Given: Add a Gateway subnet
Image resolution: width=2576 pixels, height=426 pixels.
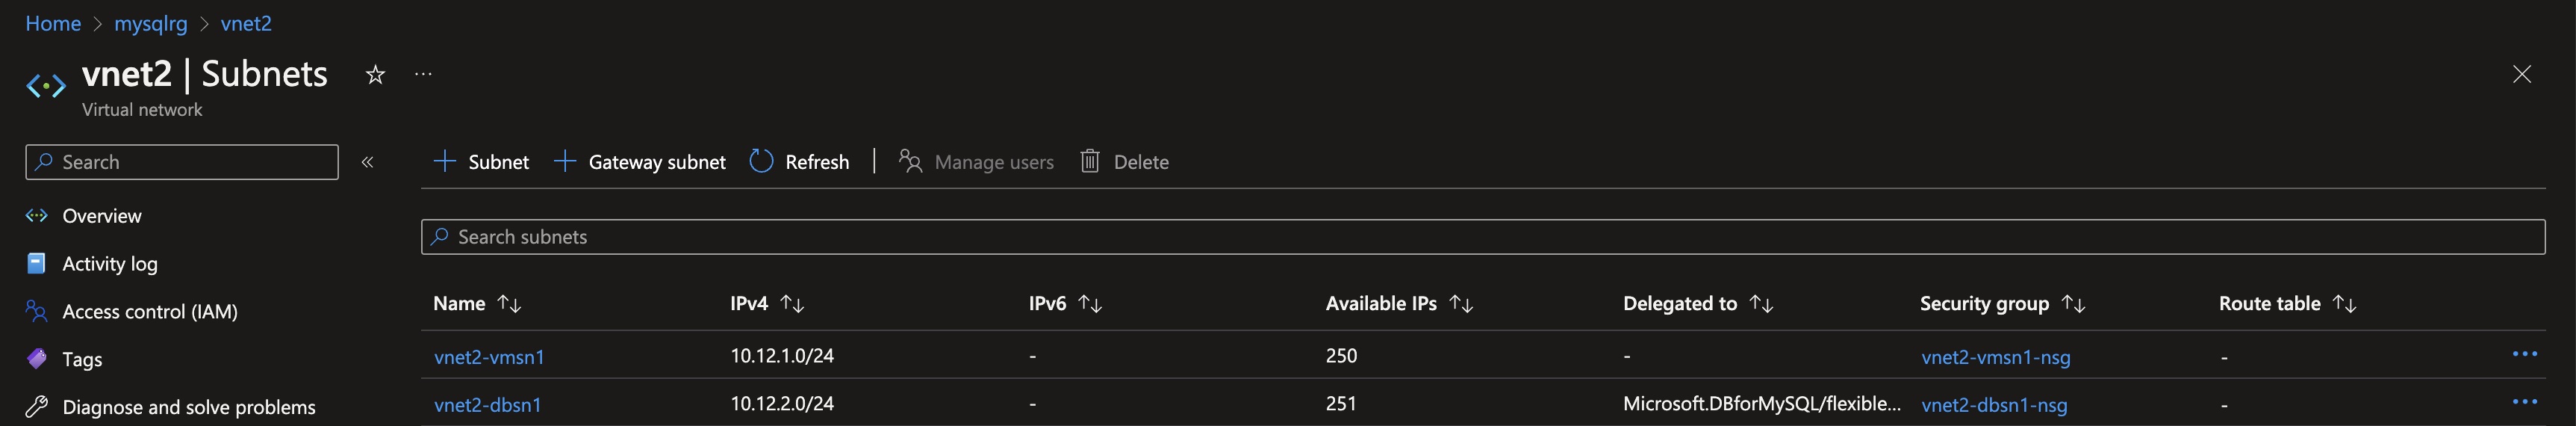Looking at the screenshot, I should [x=640, y=162].
